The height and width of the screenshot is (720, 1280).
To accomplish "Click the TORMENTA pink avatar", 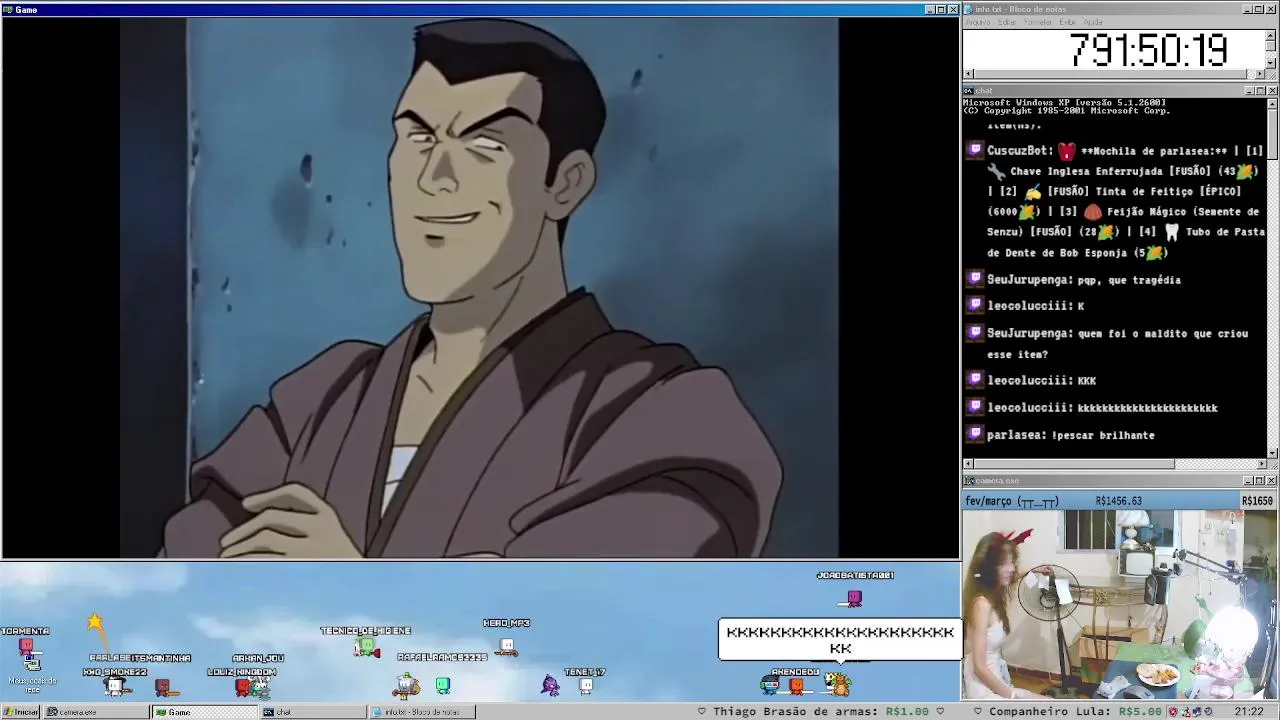I will pyautogui.click(x=26, y=645).
